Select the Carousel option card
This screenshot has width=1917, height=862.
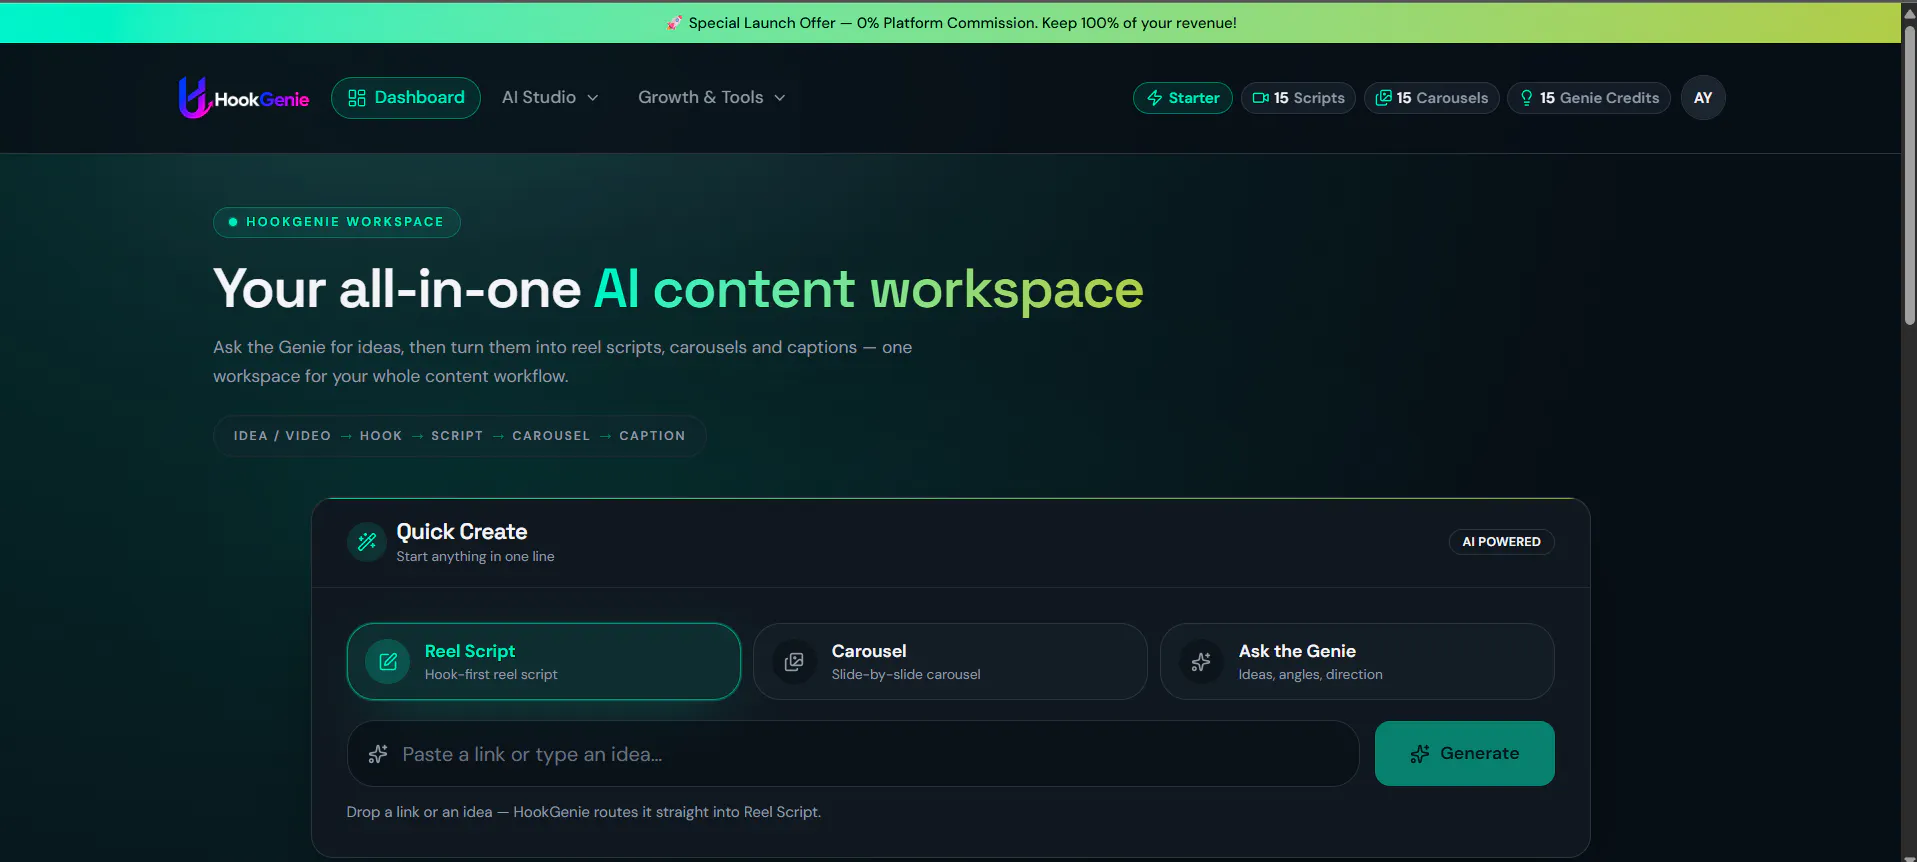click(950, 662)
